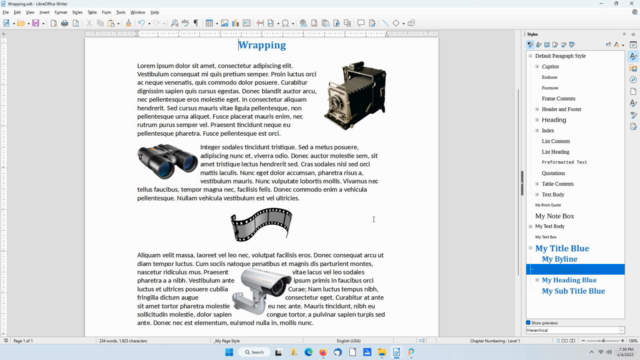Collapse the My Title Blue style node

point(531,248)
